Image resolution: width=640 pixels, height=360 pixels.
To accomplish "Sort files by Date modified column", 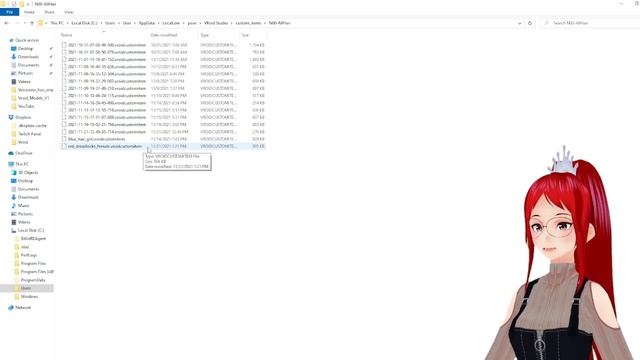I will (x=173, y=35).
